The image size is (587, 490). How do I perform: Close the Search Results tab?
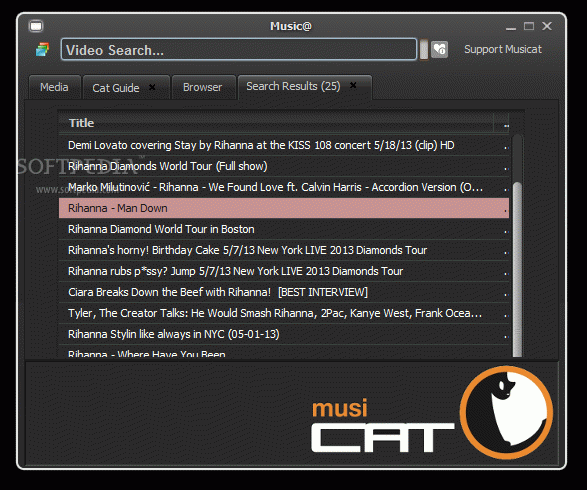[353, 85]
